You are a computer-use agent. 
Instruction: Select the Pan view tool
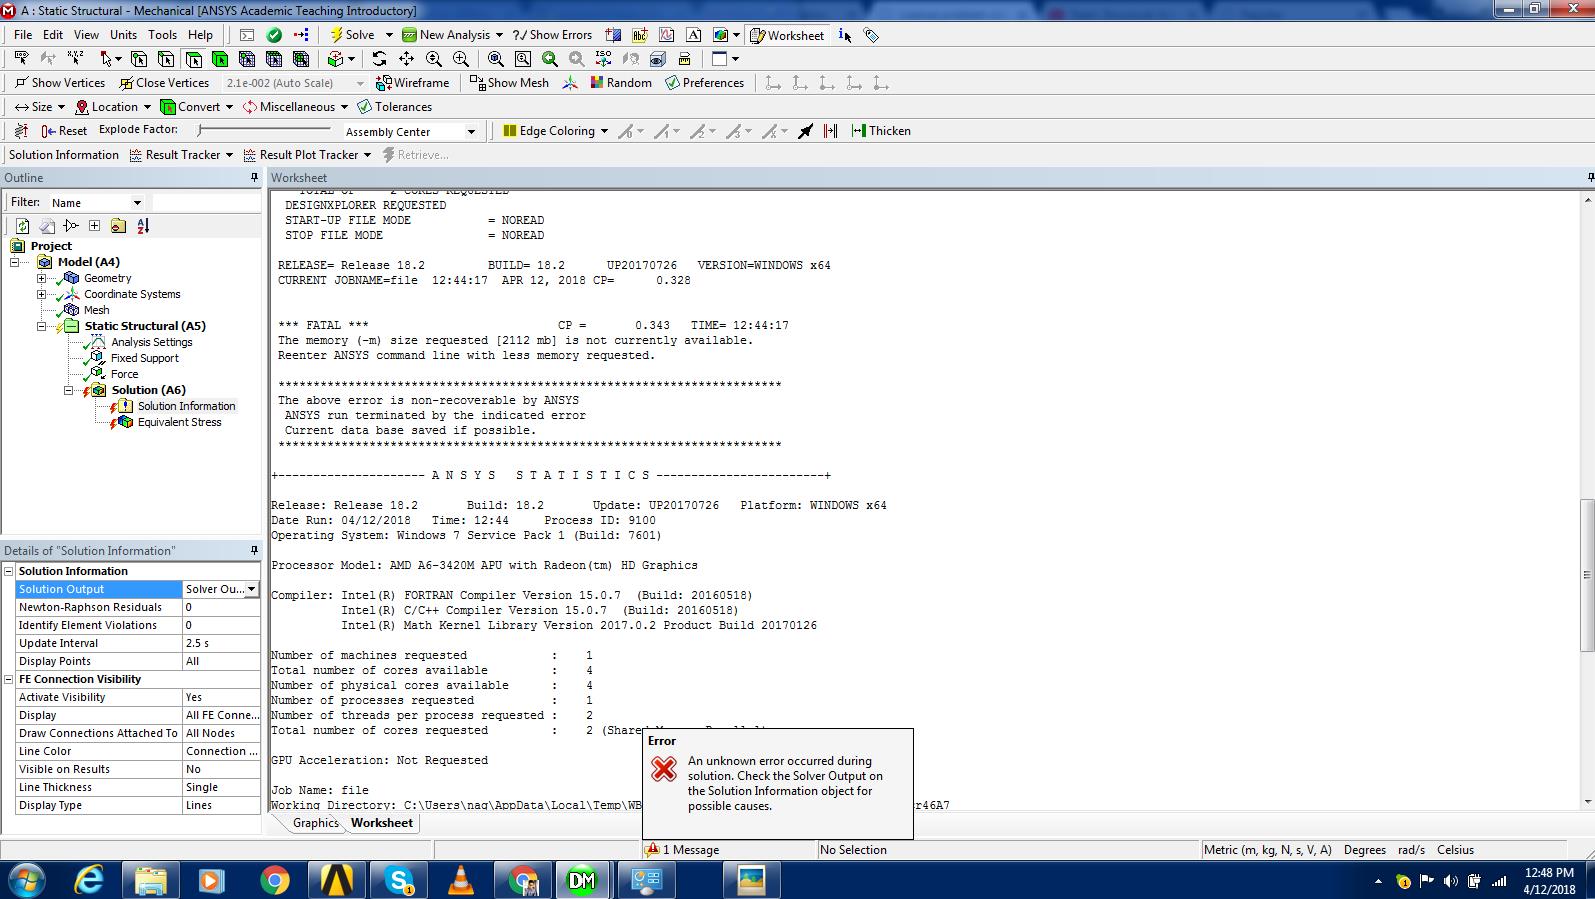coord(406,59)
